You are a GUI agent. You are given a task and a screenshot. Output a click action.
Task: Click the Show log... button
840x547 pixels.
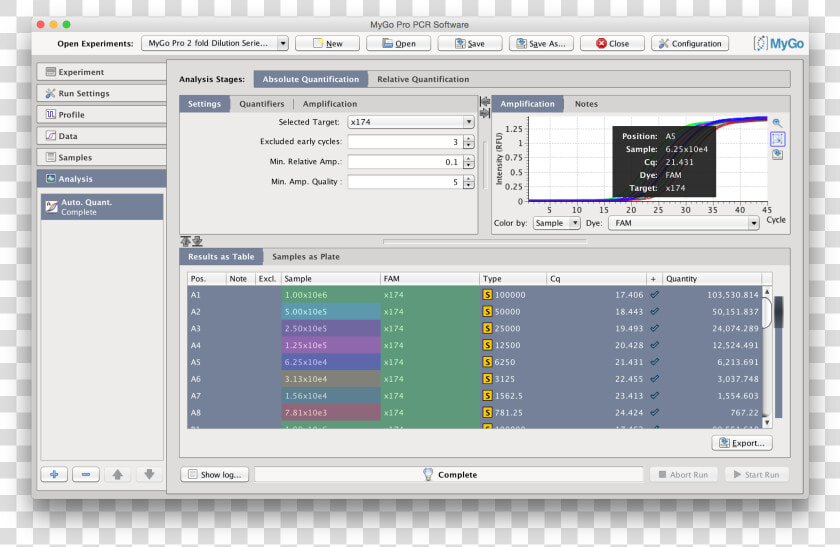coord(214,475)
